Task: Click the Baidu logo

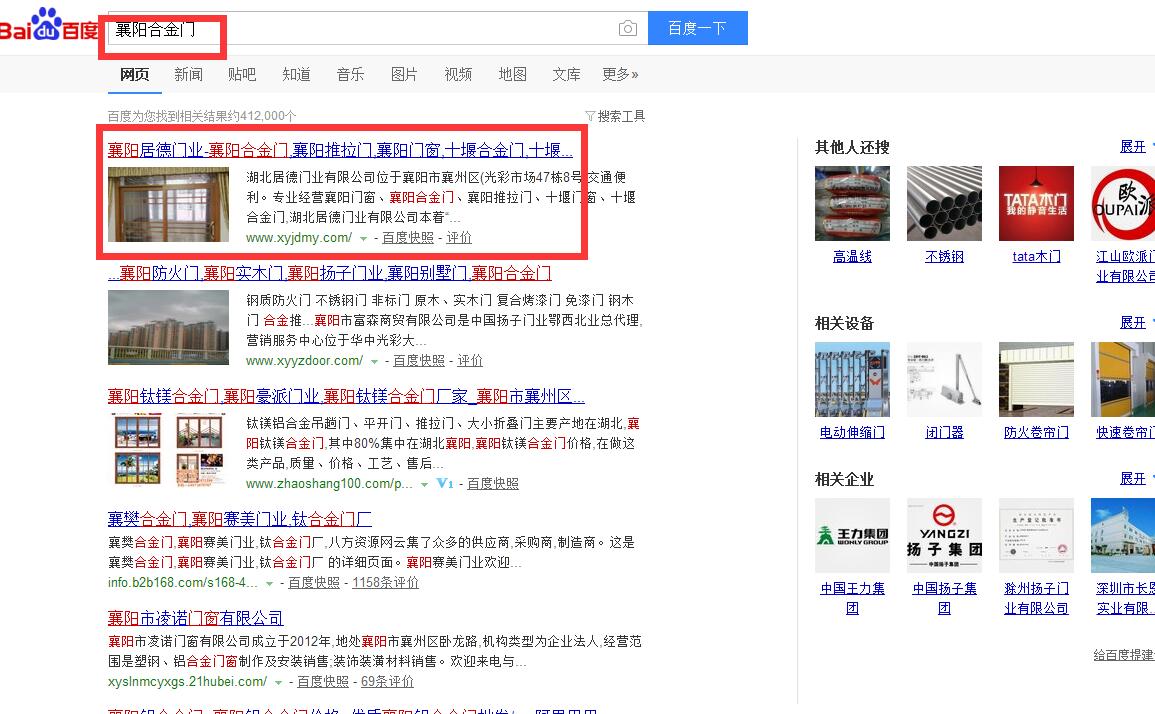Action: point(49,25)
